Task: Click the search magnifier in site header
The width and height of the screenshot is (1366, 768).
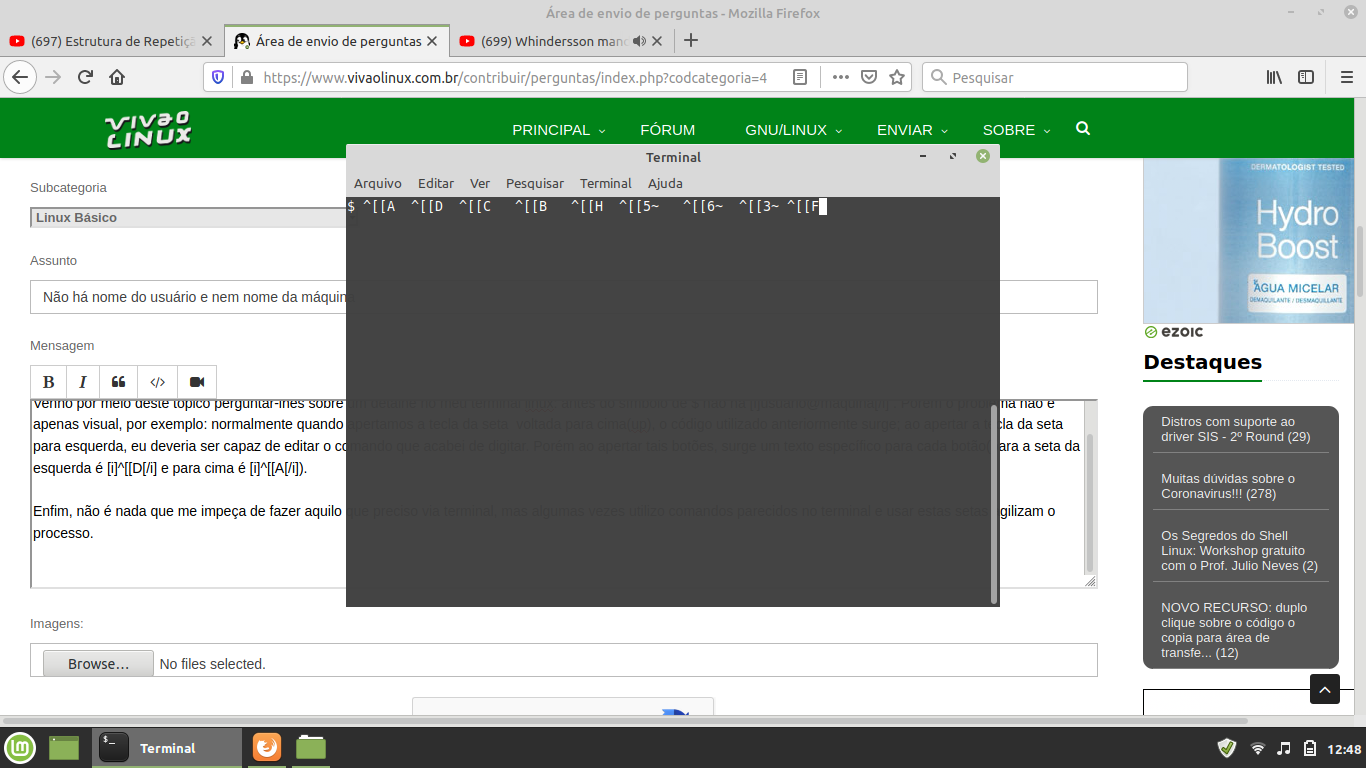Action: coord(1083,129)
